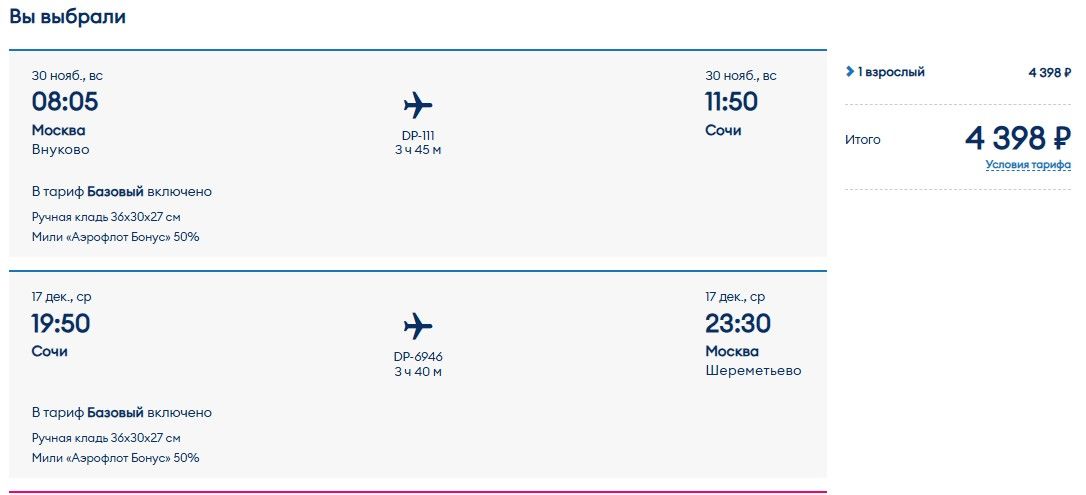This screenshot has width=1086, height=495.
Task: Click the Внуково airport label
Action: pyautogui.click(x=60, y=150)
